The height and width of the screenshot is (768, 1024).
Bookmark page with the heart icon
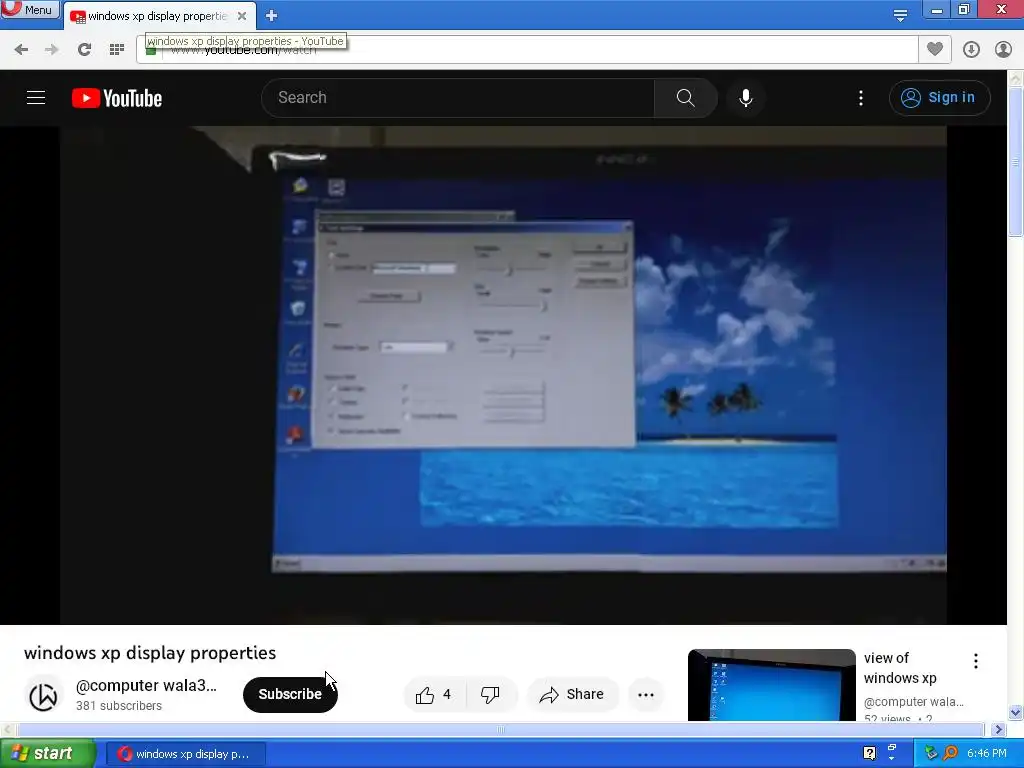point(935,50)
